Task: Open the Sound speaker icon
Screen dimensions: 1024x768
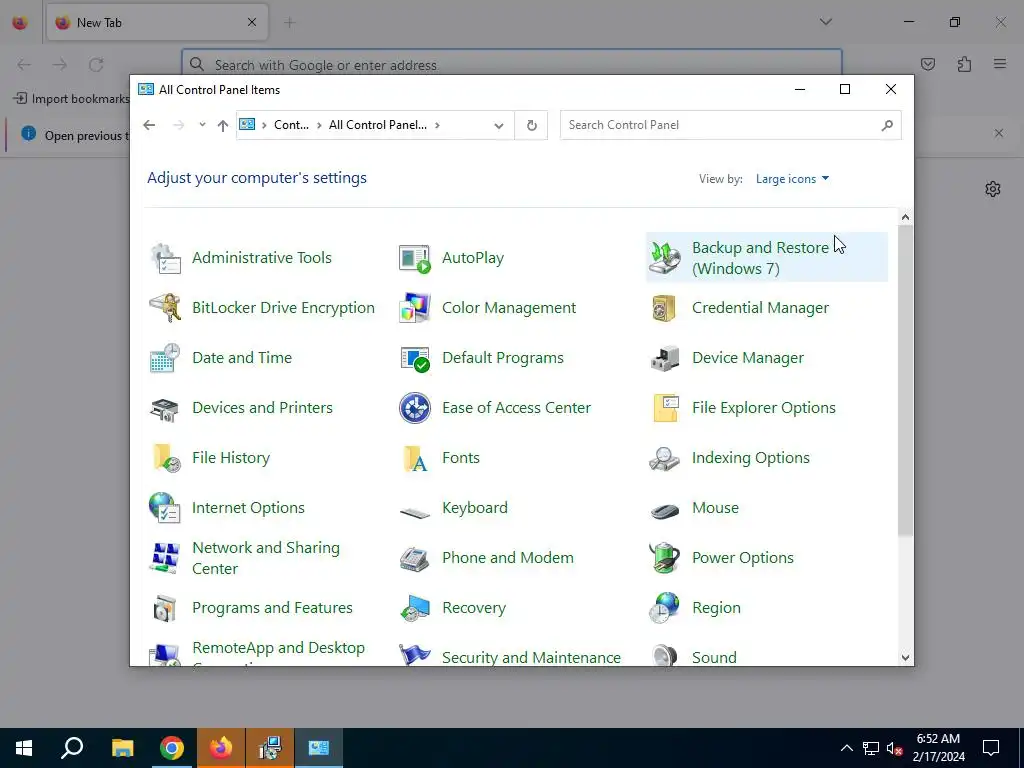Action: tap(665, 656)
